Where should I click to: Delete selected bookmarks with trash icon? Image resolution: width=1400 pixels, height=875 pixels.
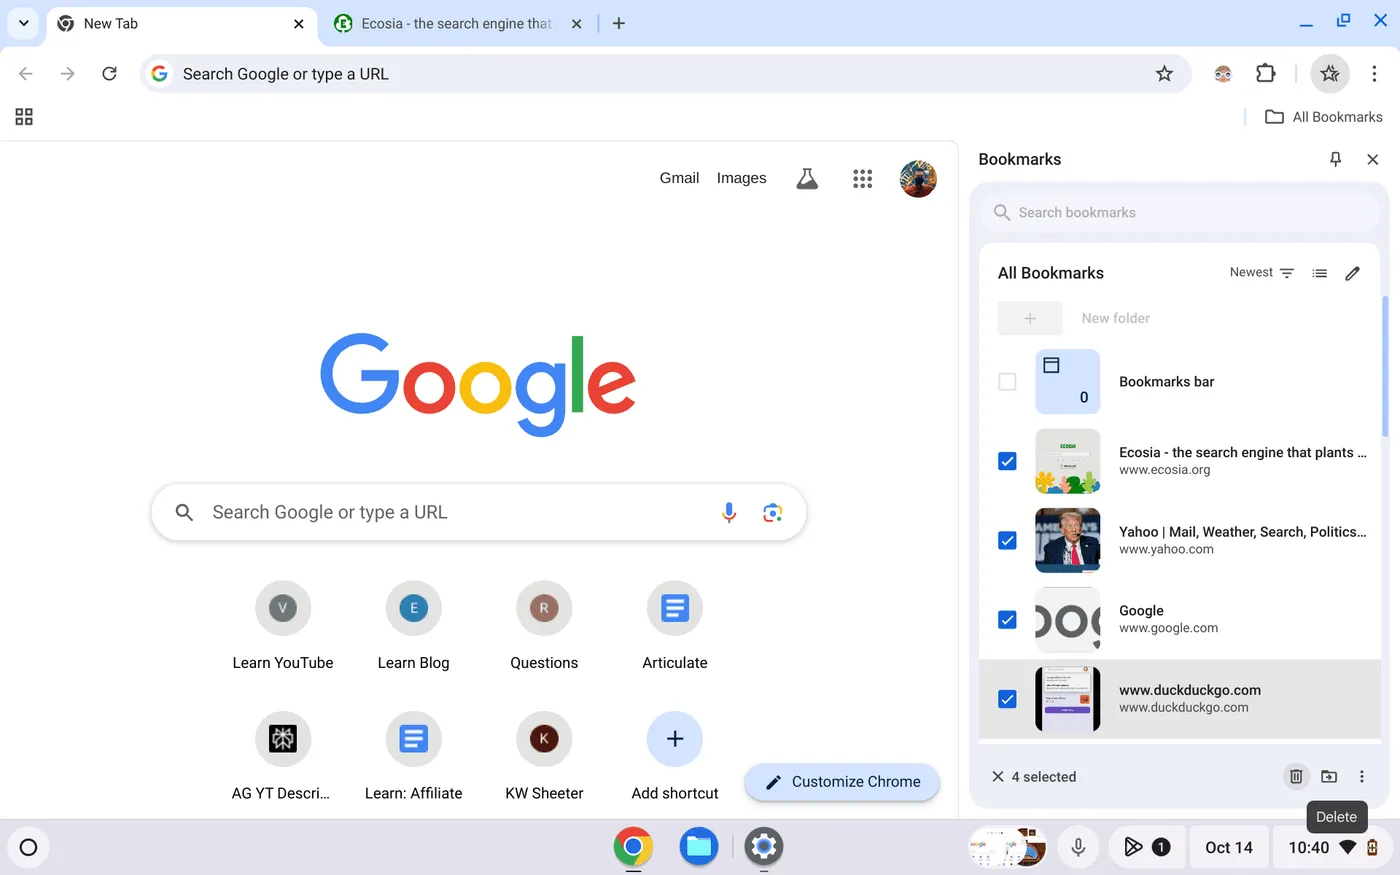coord(1296,776)
